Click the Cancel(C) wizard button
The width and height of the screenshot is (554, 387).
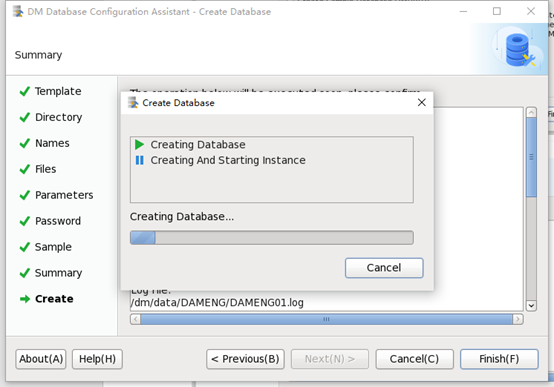pos(414,359)
